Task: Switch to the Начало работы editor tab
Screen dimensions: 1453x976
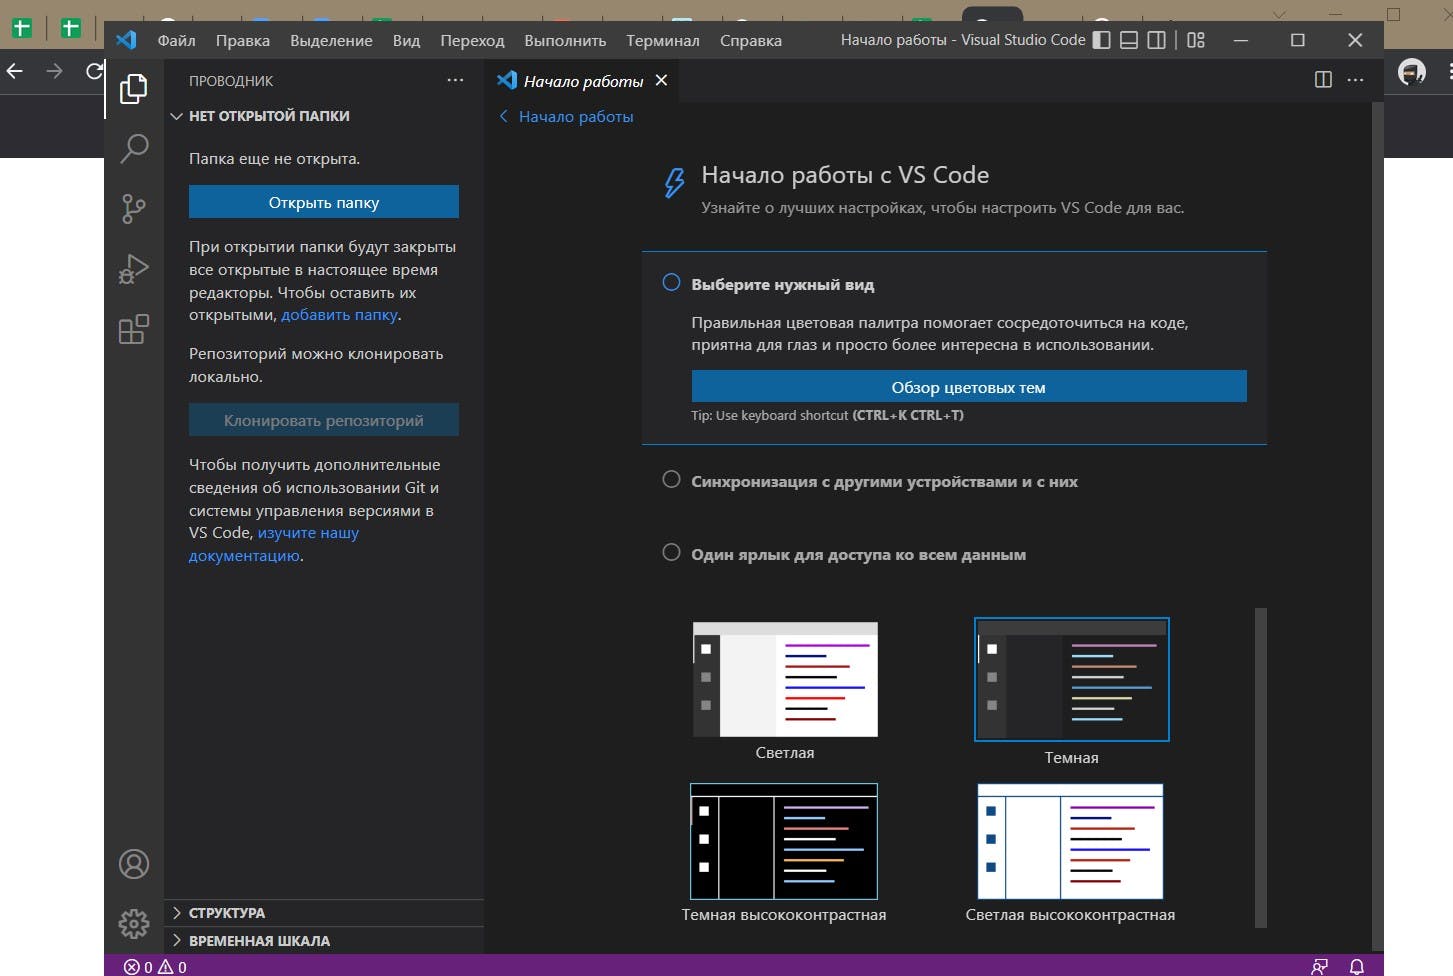Action: [583, 81]
